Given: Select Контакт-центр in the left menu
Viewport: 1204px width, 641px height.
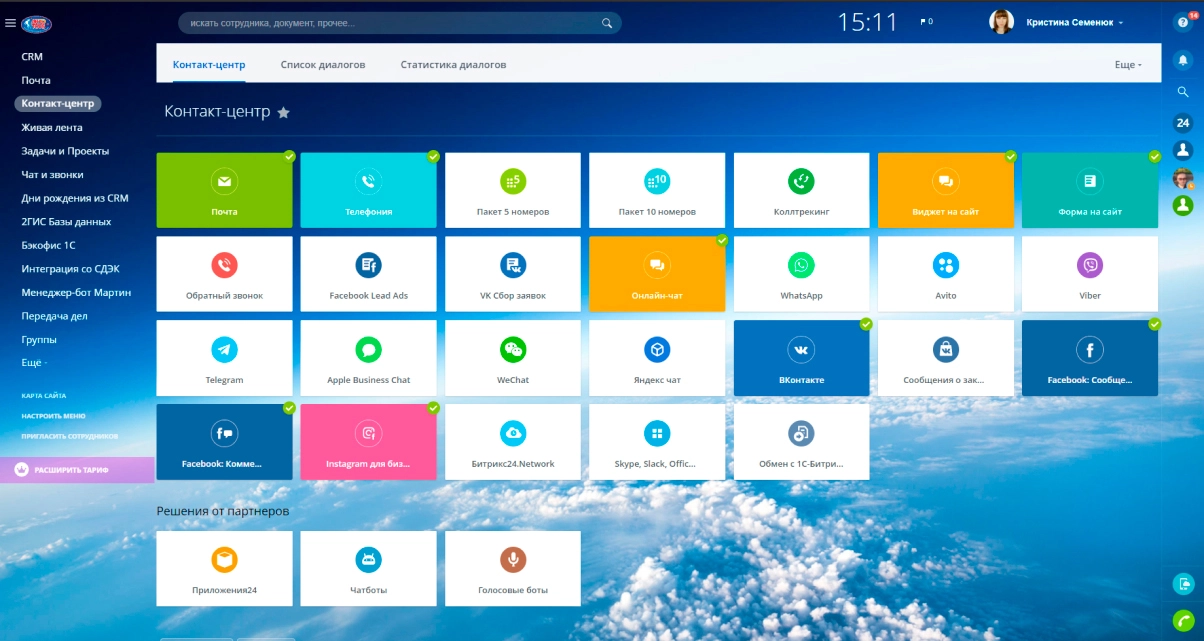Looking at the screenshot, I should click(58, 103).
